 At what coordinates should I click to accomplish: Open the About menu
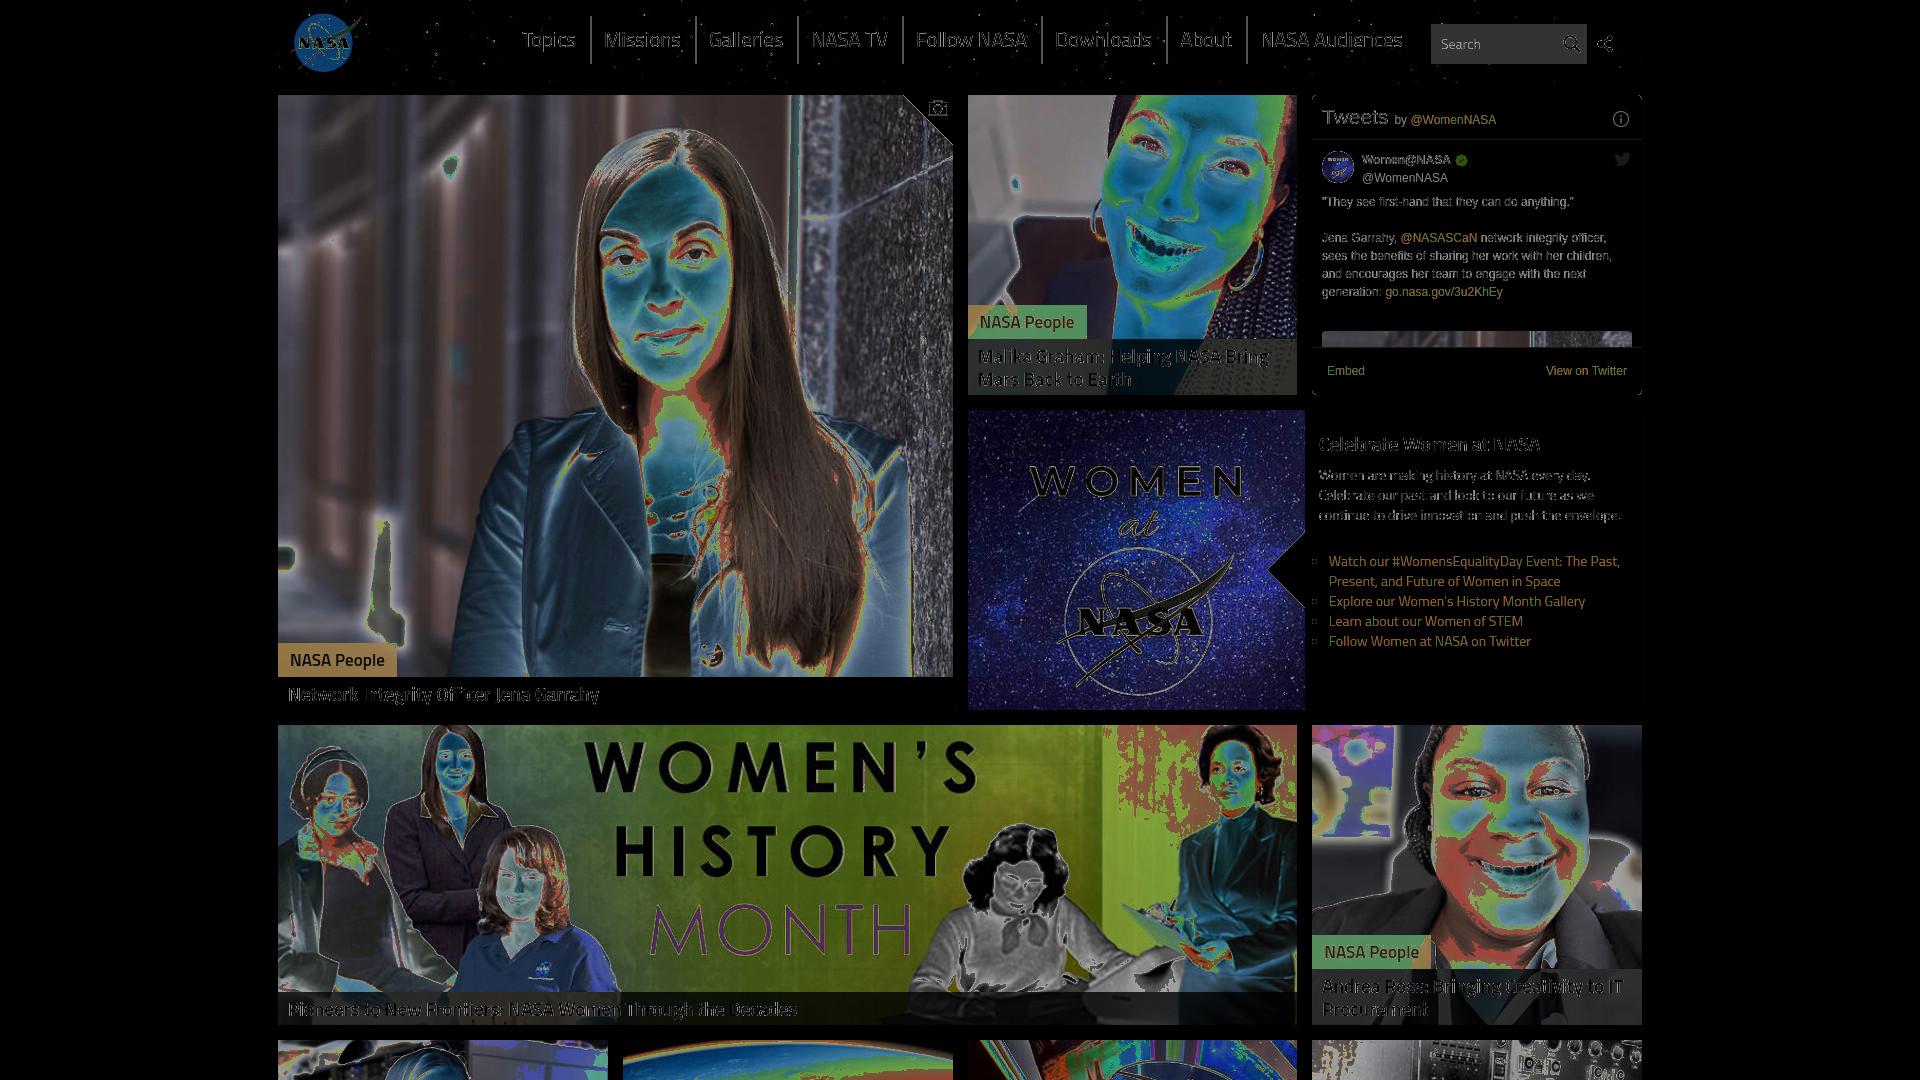pos(1206,40)
